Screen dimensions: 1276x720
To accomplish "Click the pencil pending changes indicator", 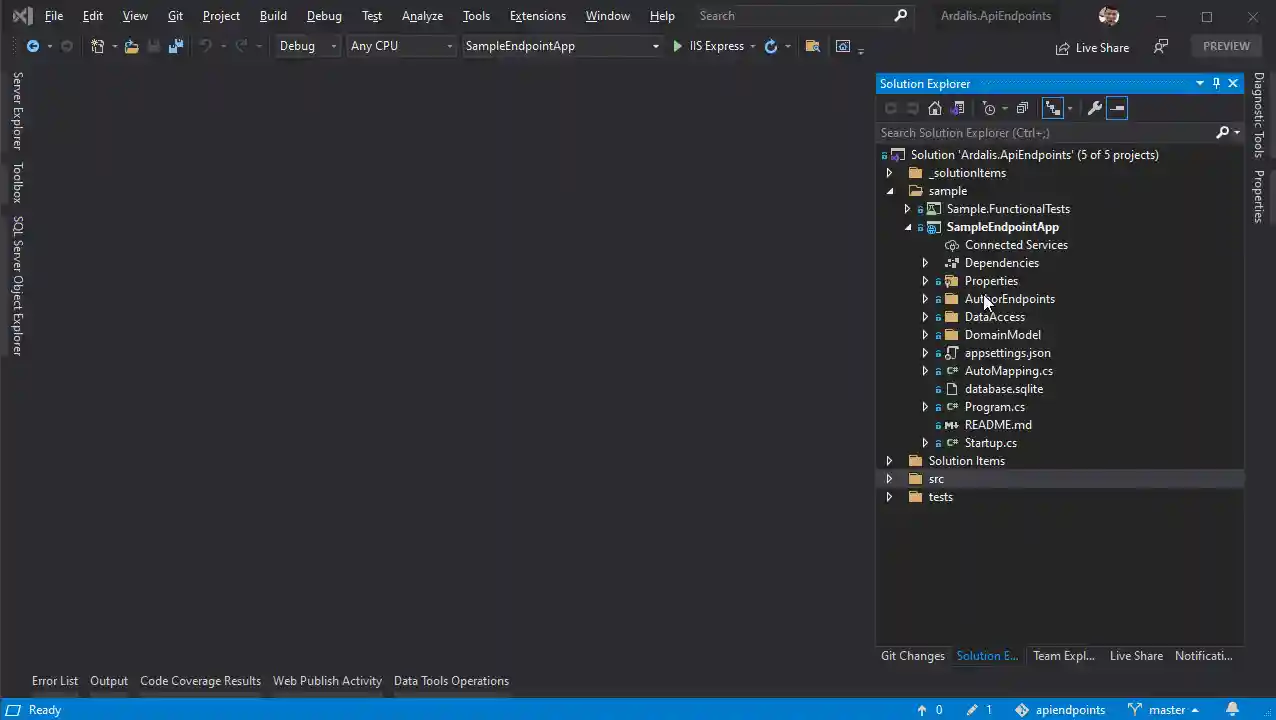I will (x=979, y=710).
